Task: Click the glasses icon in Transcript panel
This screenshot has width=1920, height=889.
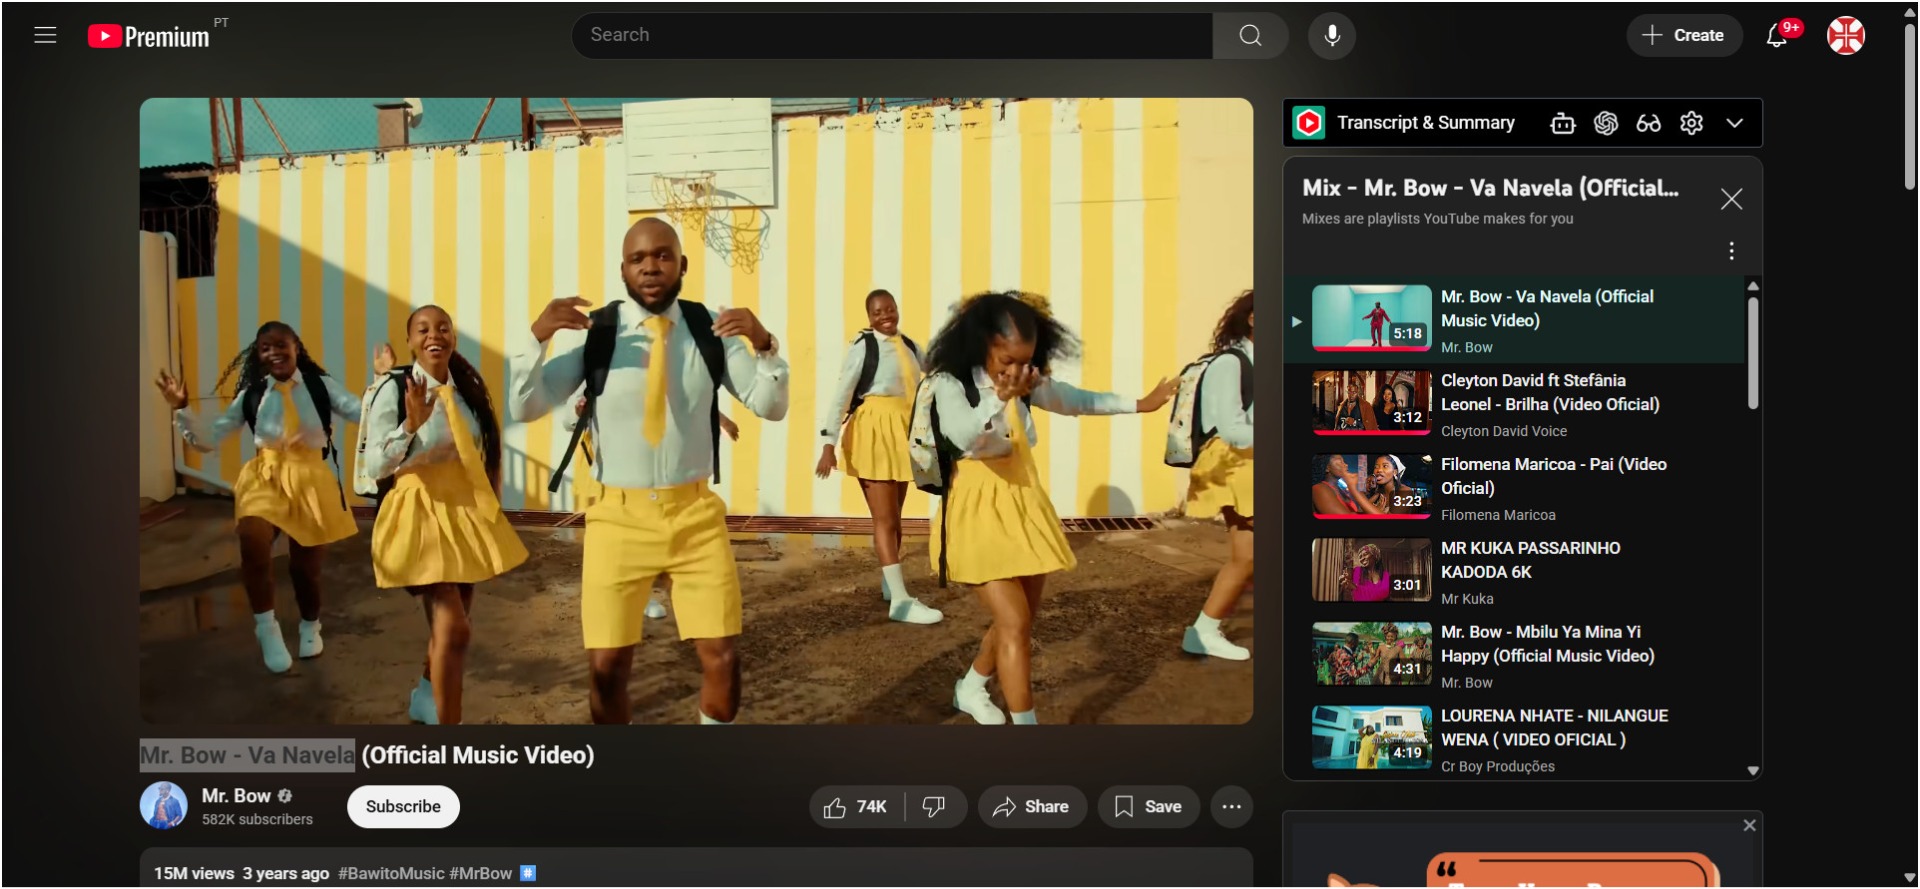Action: pos(1648,123)
